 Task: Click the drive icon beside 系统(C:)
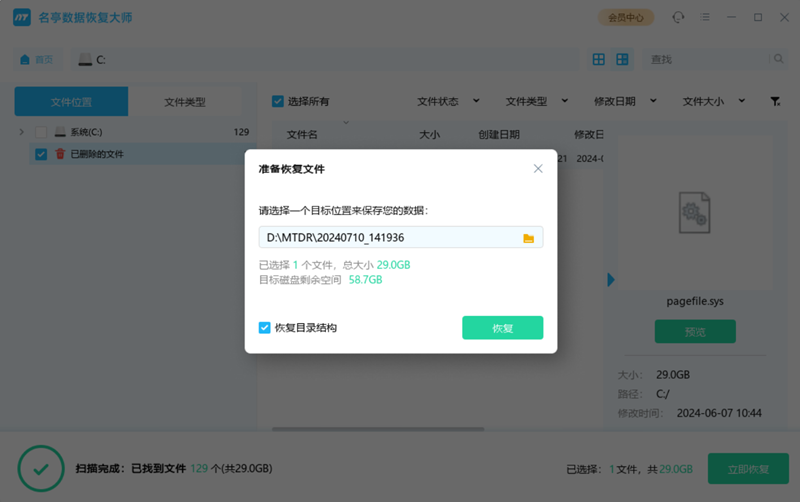[x=60, y=132]
